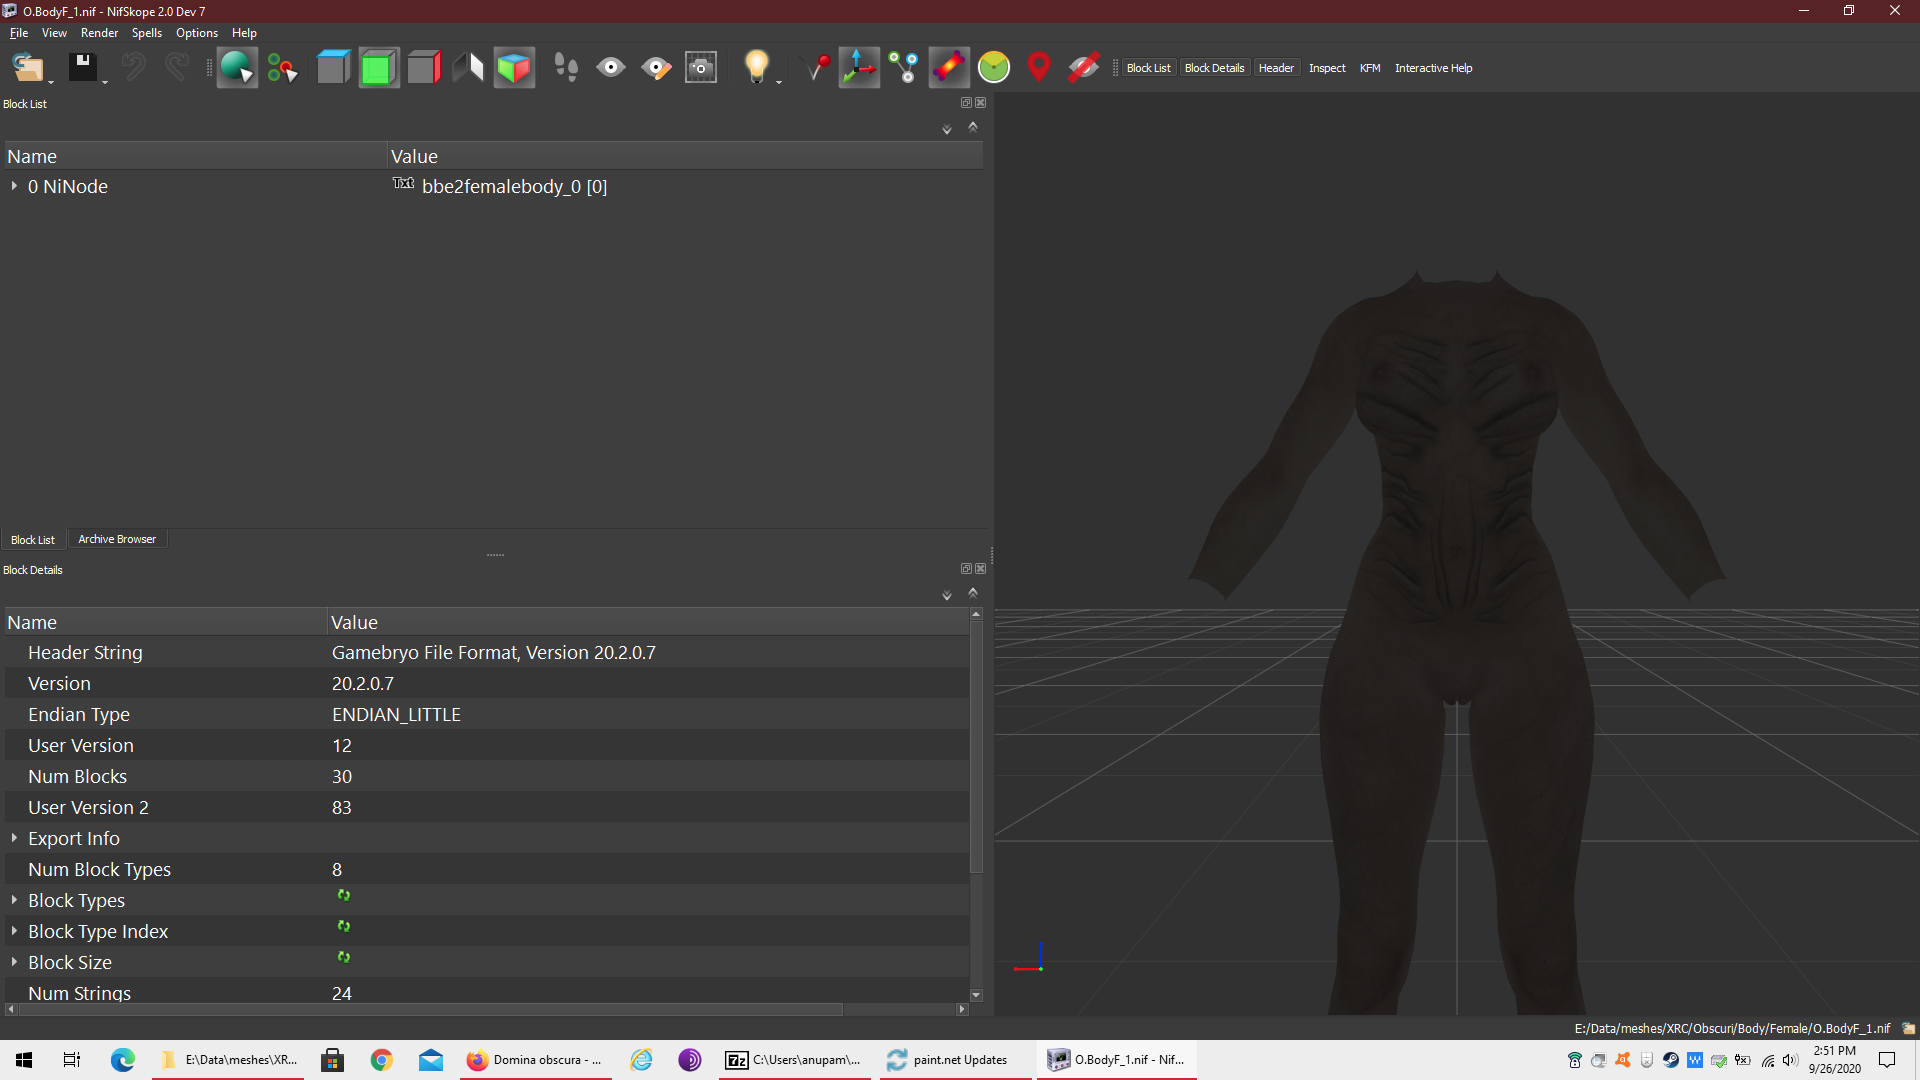Viewport: 1920px width, 1080px height.
Task: Close the Block Details panel
Action: [x=981, y=569]
